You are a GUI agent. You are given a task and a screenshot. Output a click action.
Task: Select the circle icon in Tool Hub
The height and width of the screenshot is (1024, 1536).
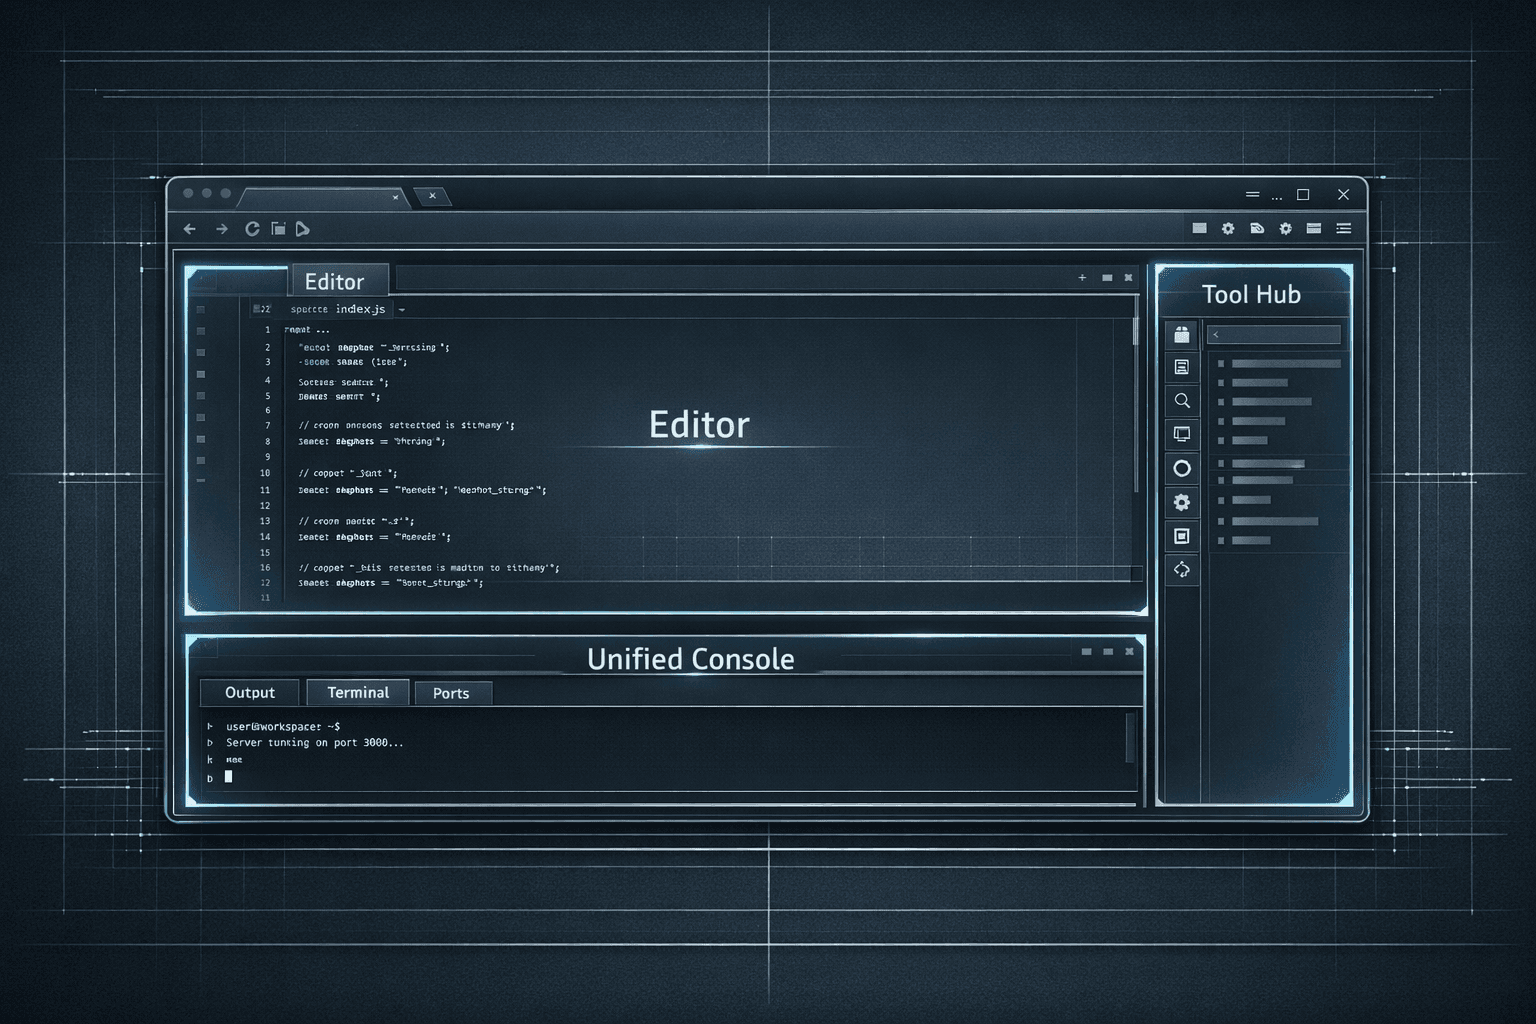[1182, 468]
